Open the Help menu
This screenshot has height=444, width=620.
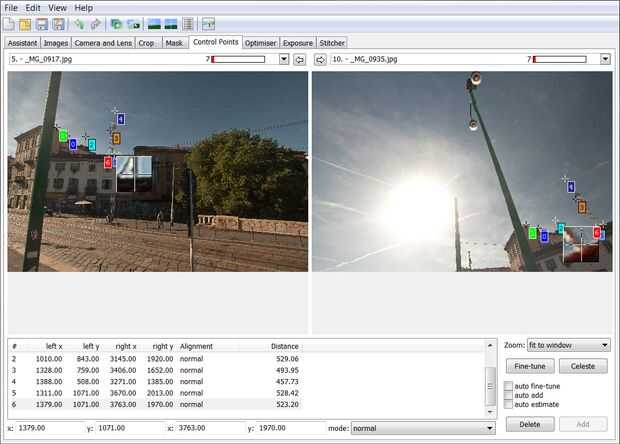83,8
